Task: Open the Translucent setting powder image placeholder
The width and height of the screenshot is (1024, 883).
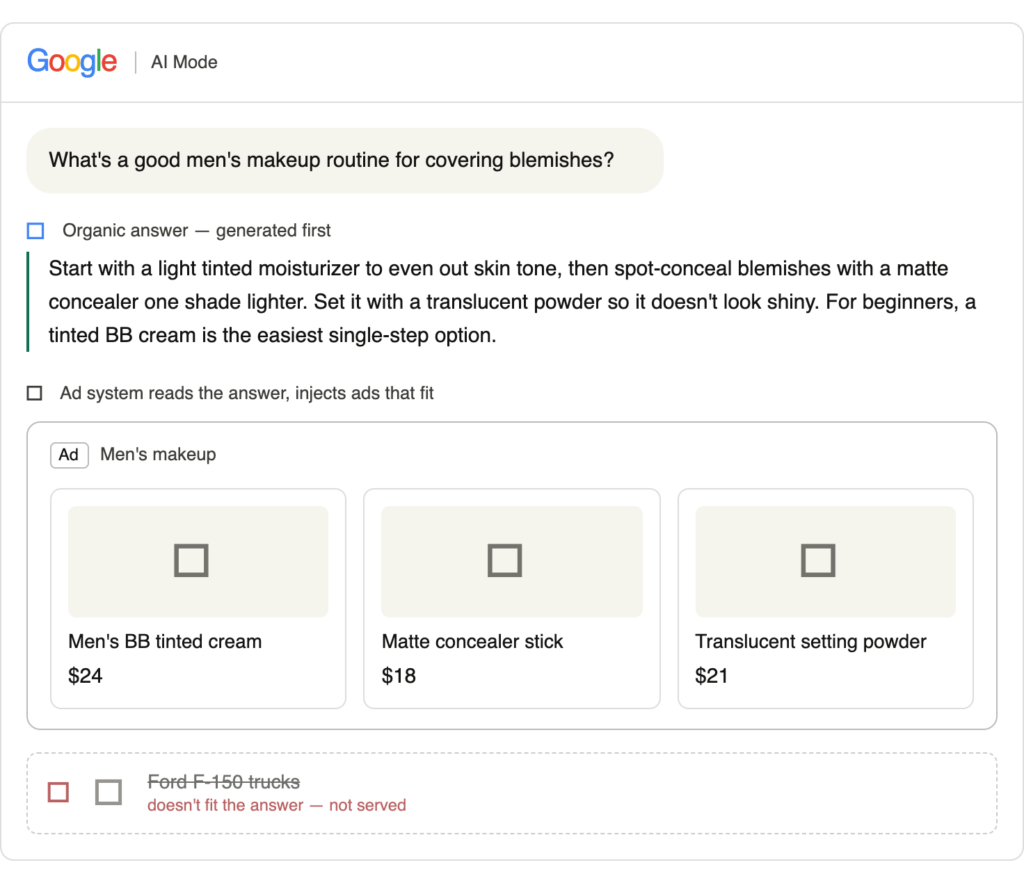Action: click(x=825, y=561)
